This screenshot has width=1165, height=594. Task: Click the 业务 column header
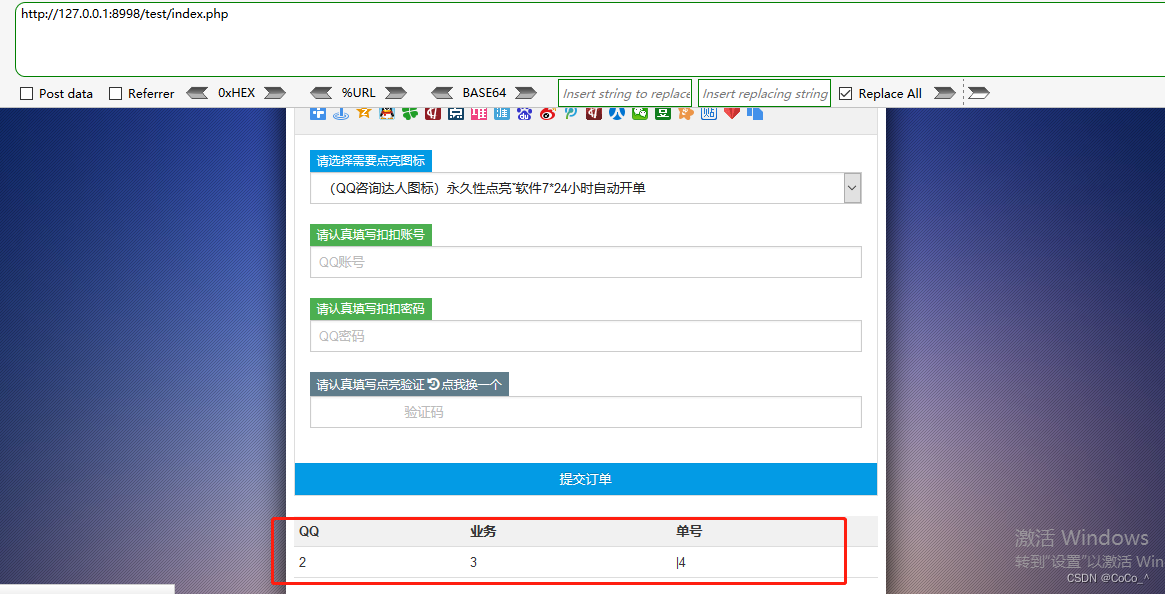(x=483, y=531)
